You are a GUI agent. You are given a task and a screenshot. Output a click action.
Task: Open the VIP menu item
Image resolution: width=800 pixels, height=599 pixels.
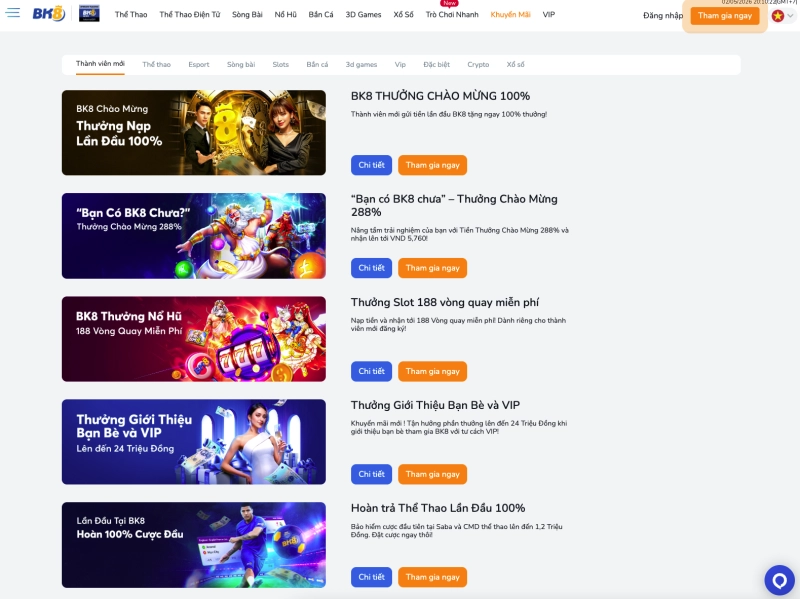(x=548, y=15)
